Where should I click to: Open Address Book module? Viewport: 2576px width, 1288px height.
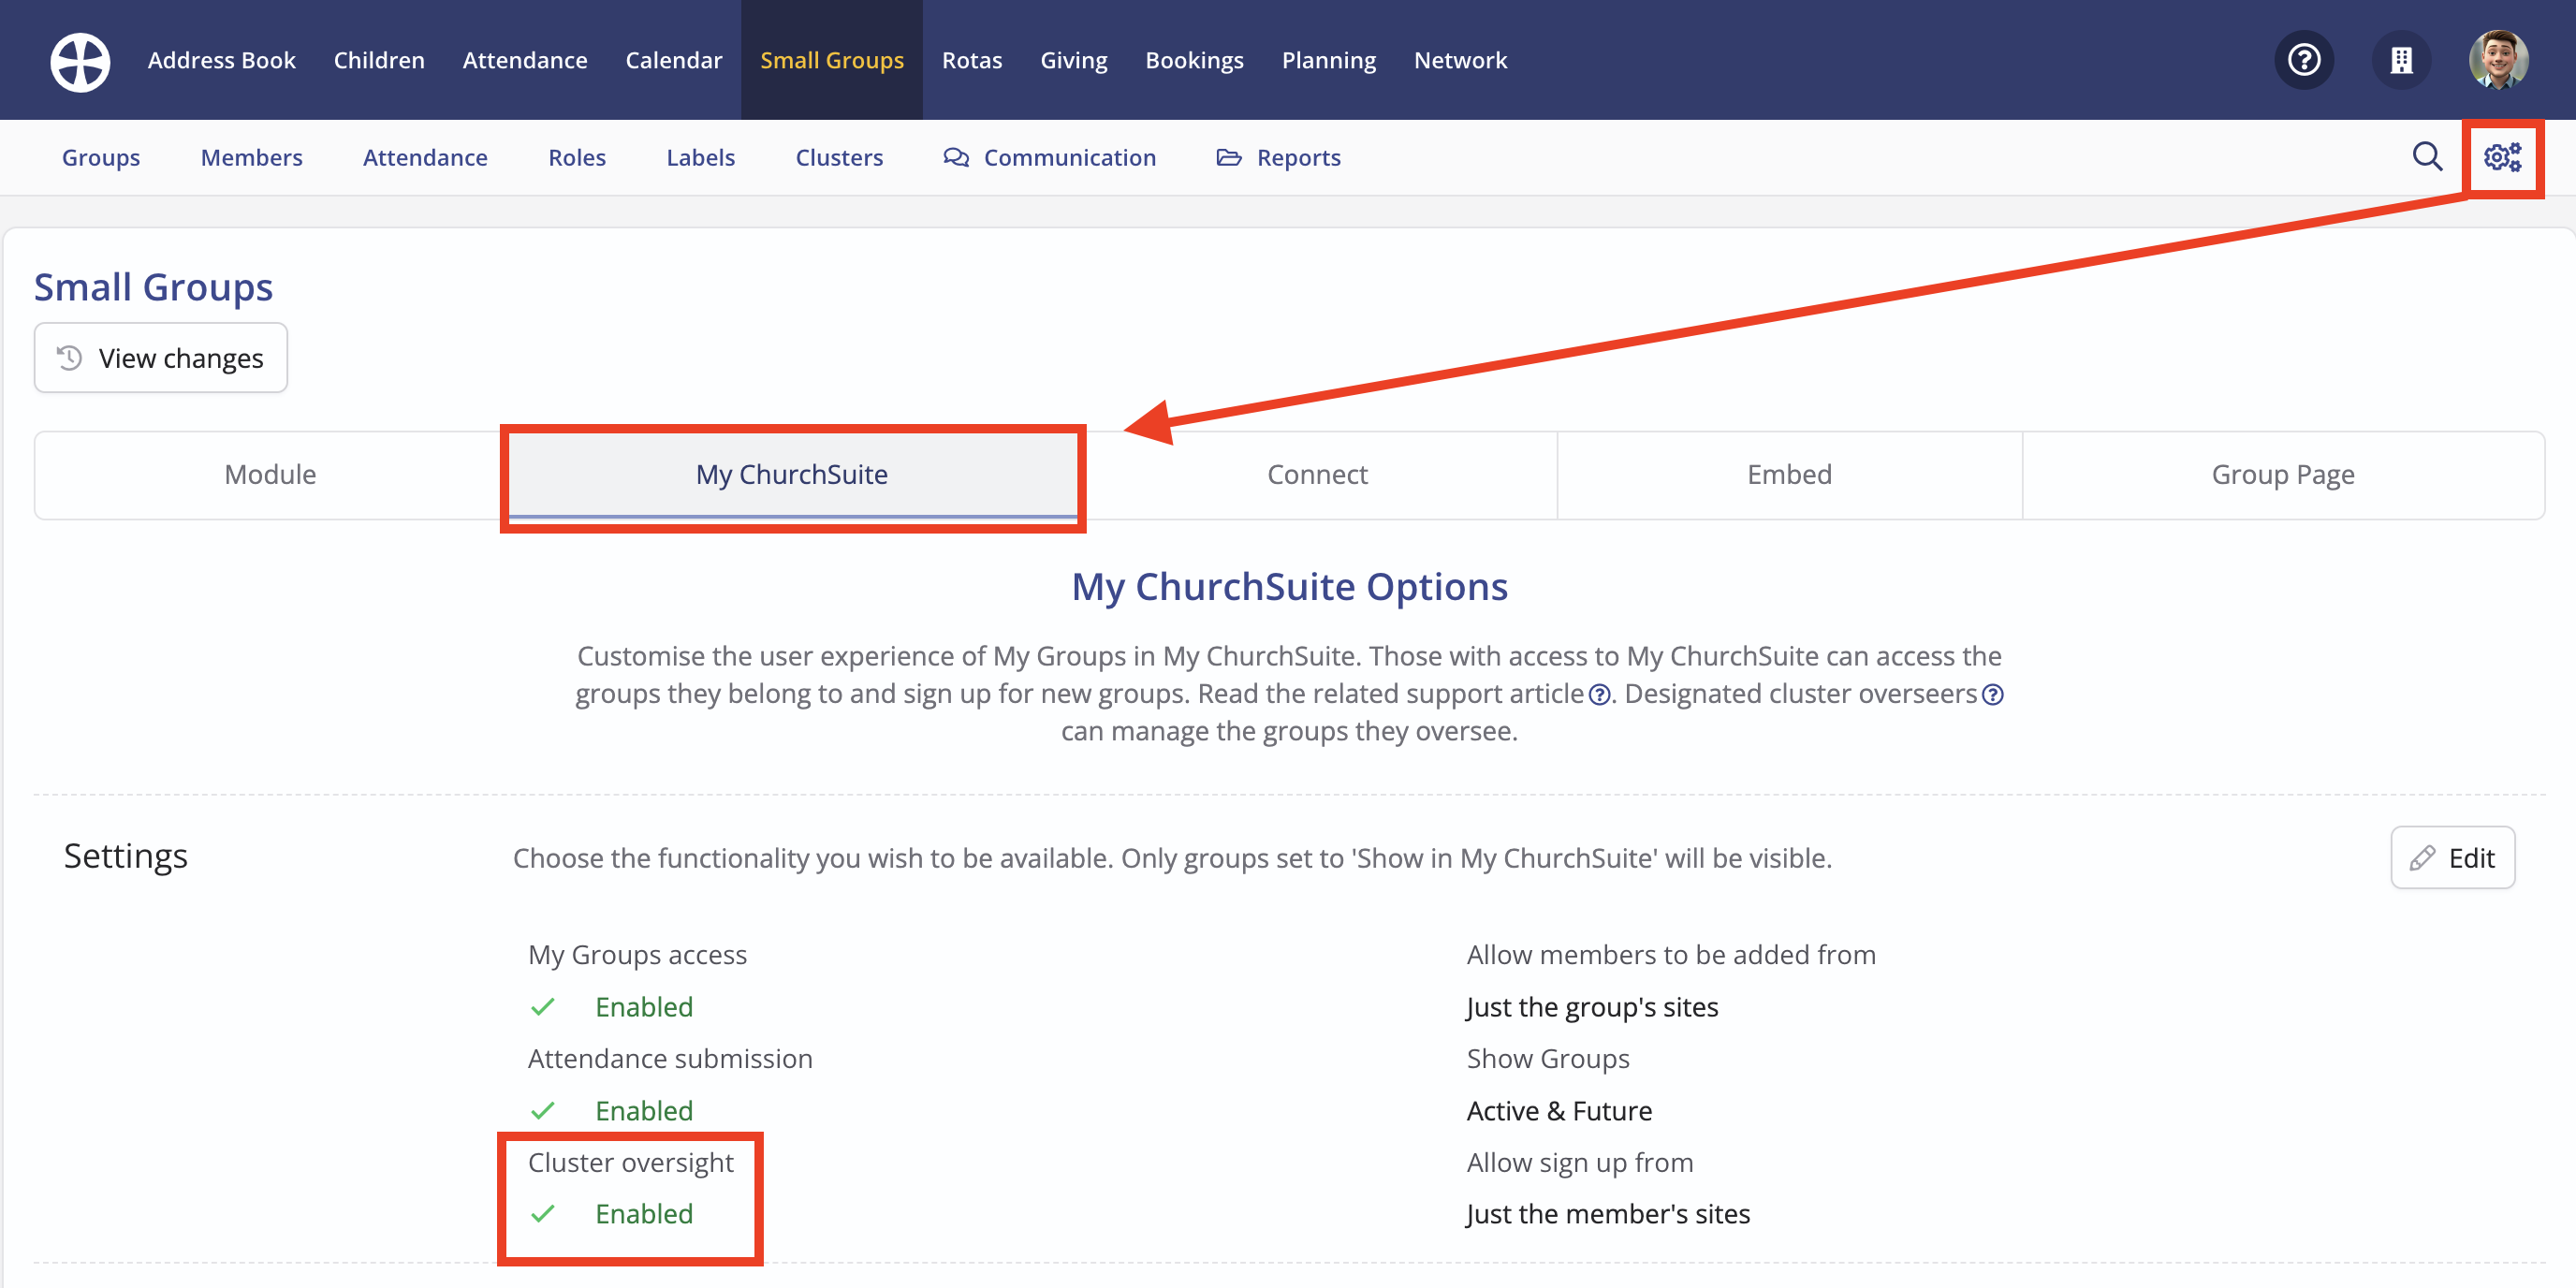tap(222, 60)
